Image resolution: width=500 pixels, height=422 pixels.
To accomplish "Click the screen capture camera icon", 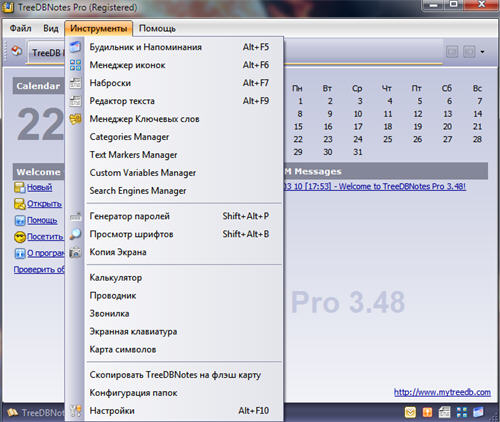I will [x=75, y=252].
